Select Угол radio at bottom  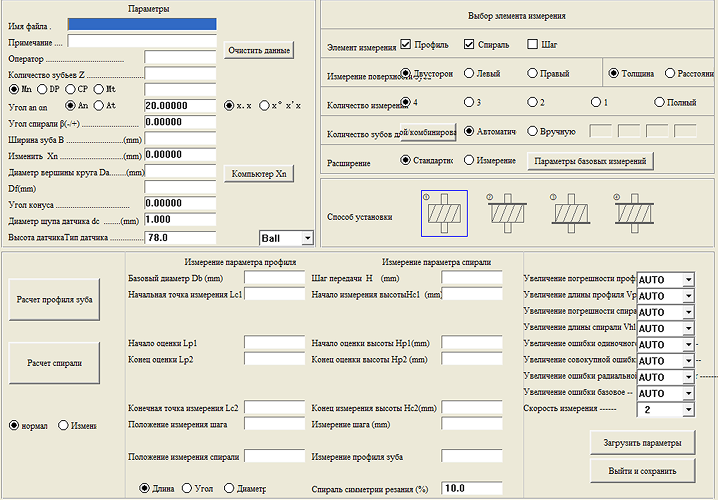[187, 488]
